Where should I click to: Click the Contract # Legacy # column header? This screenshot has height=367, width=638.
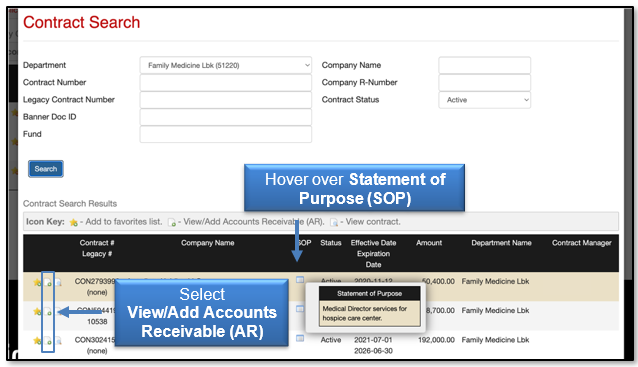[97, 248]
